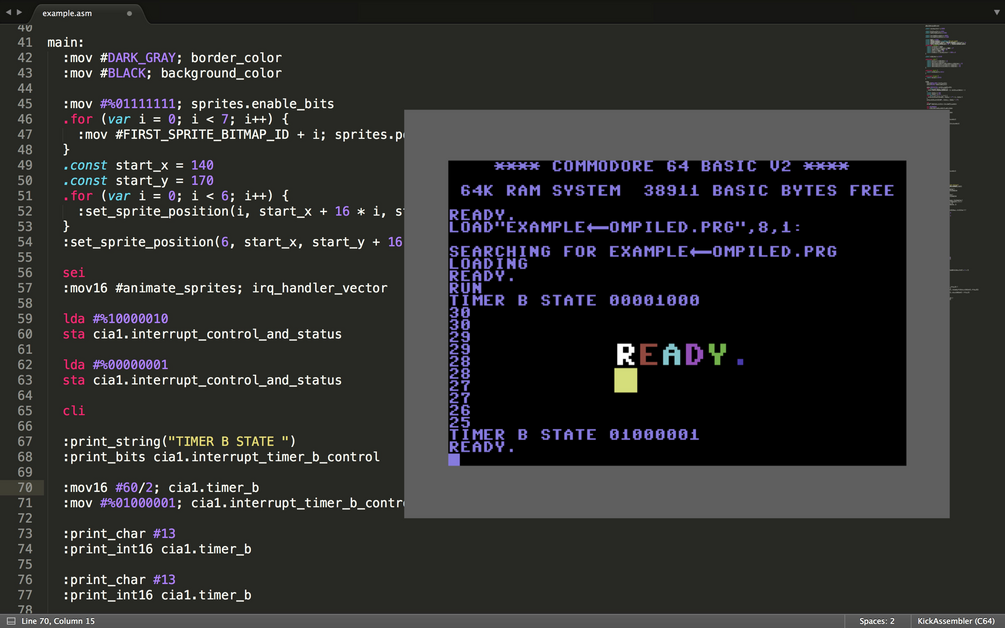Click the yellow sprite block in emulator
1005x628 pixels.
(626, 380)
